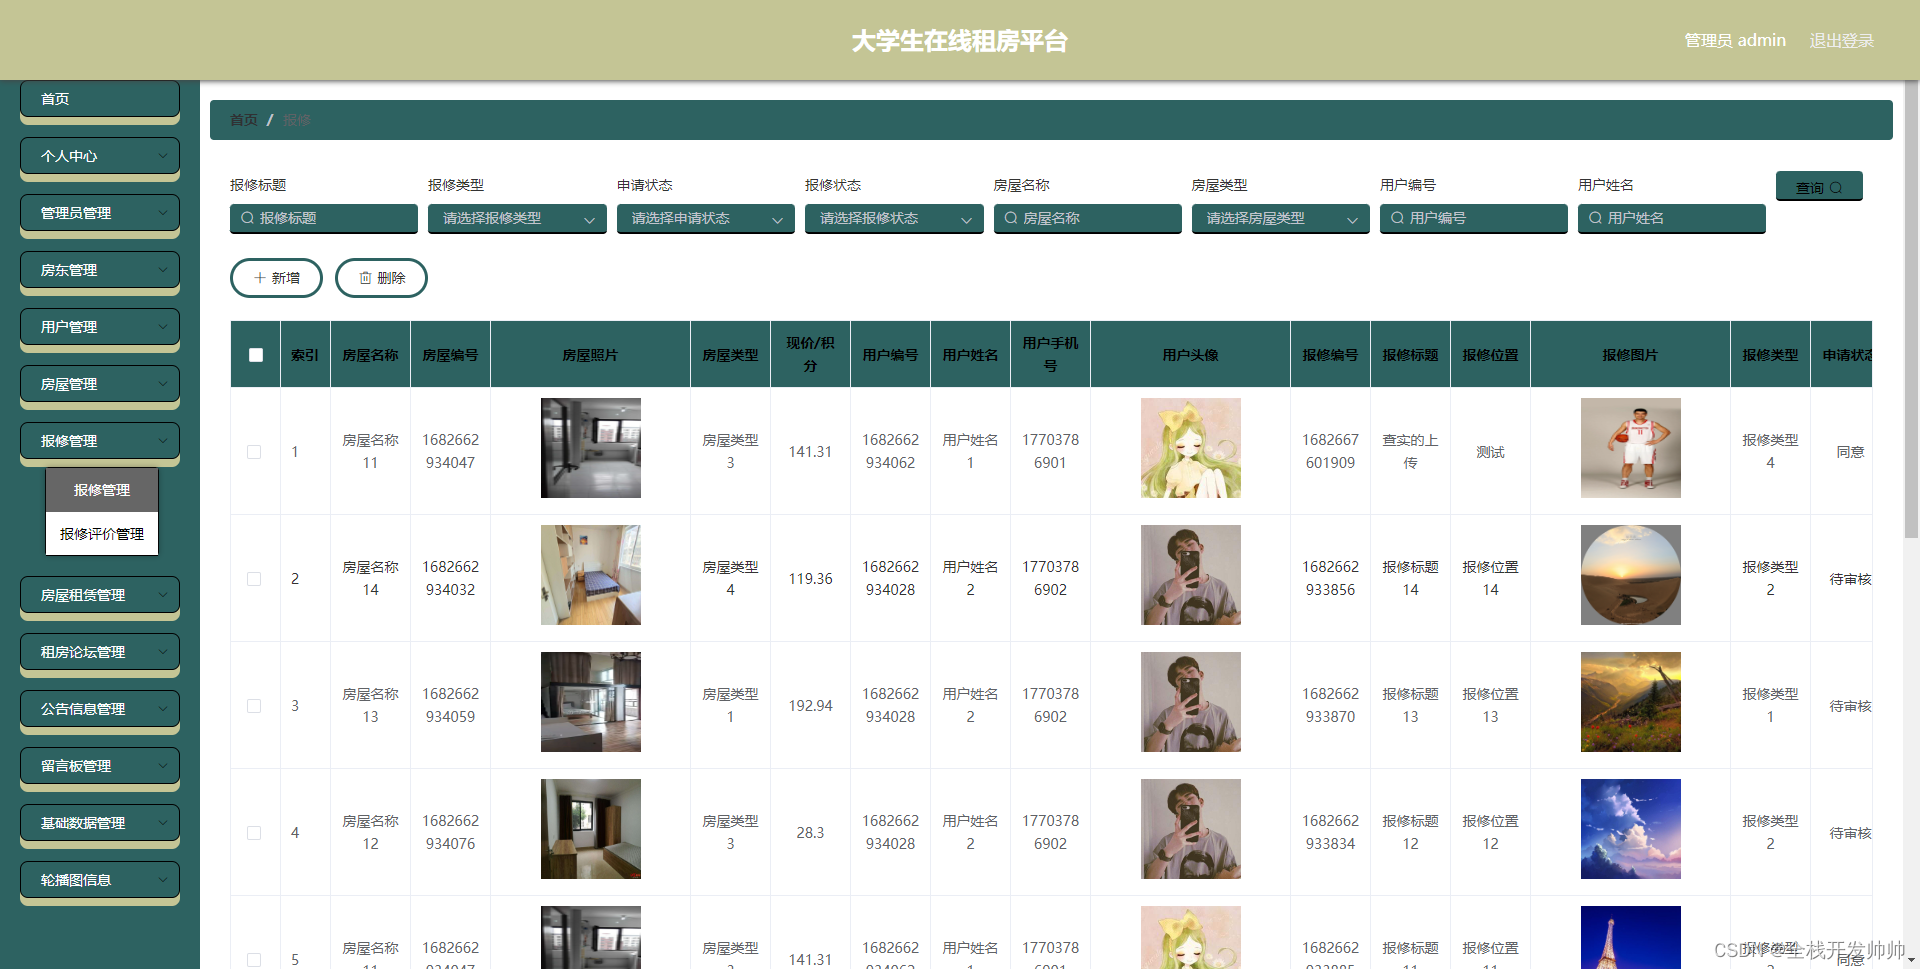Select 房屋租赁管理 in the sidebar
1920x969 pixels.
coord(99,595)
